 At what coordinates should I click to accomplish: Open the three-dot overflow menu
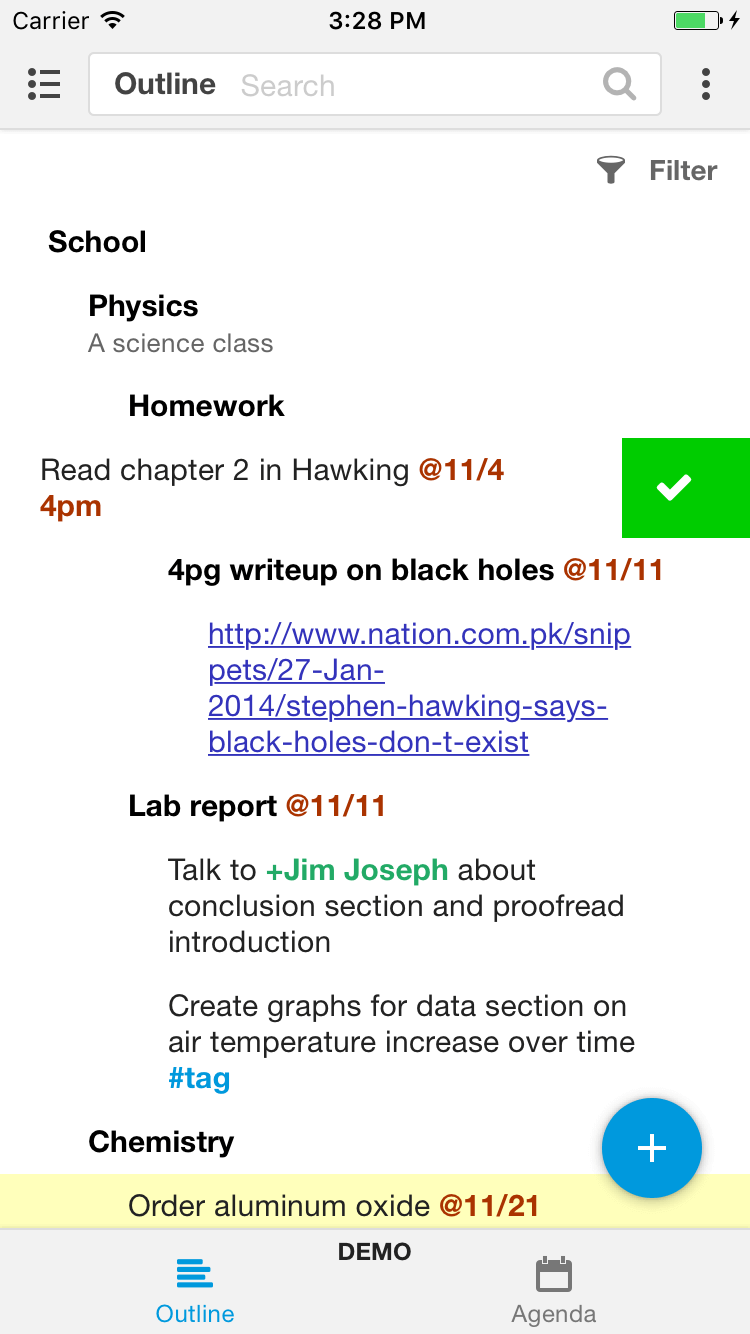[x=706, y=85]
